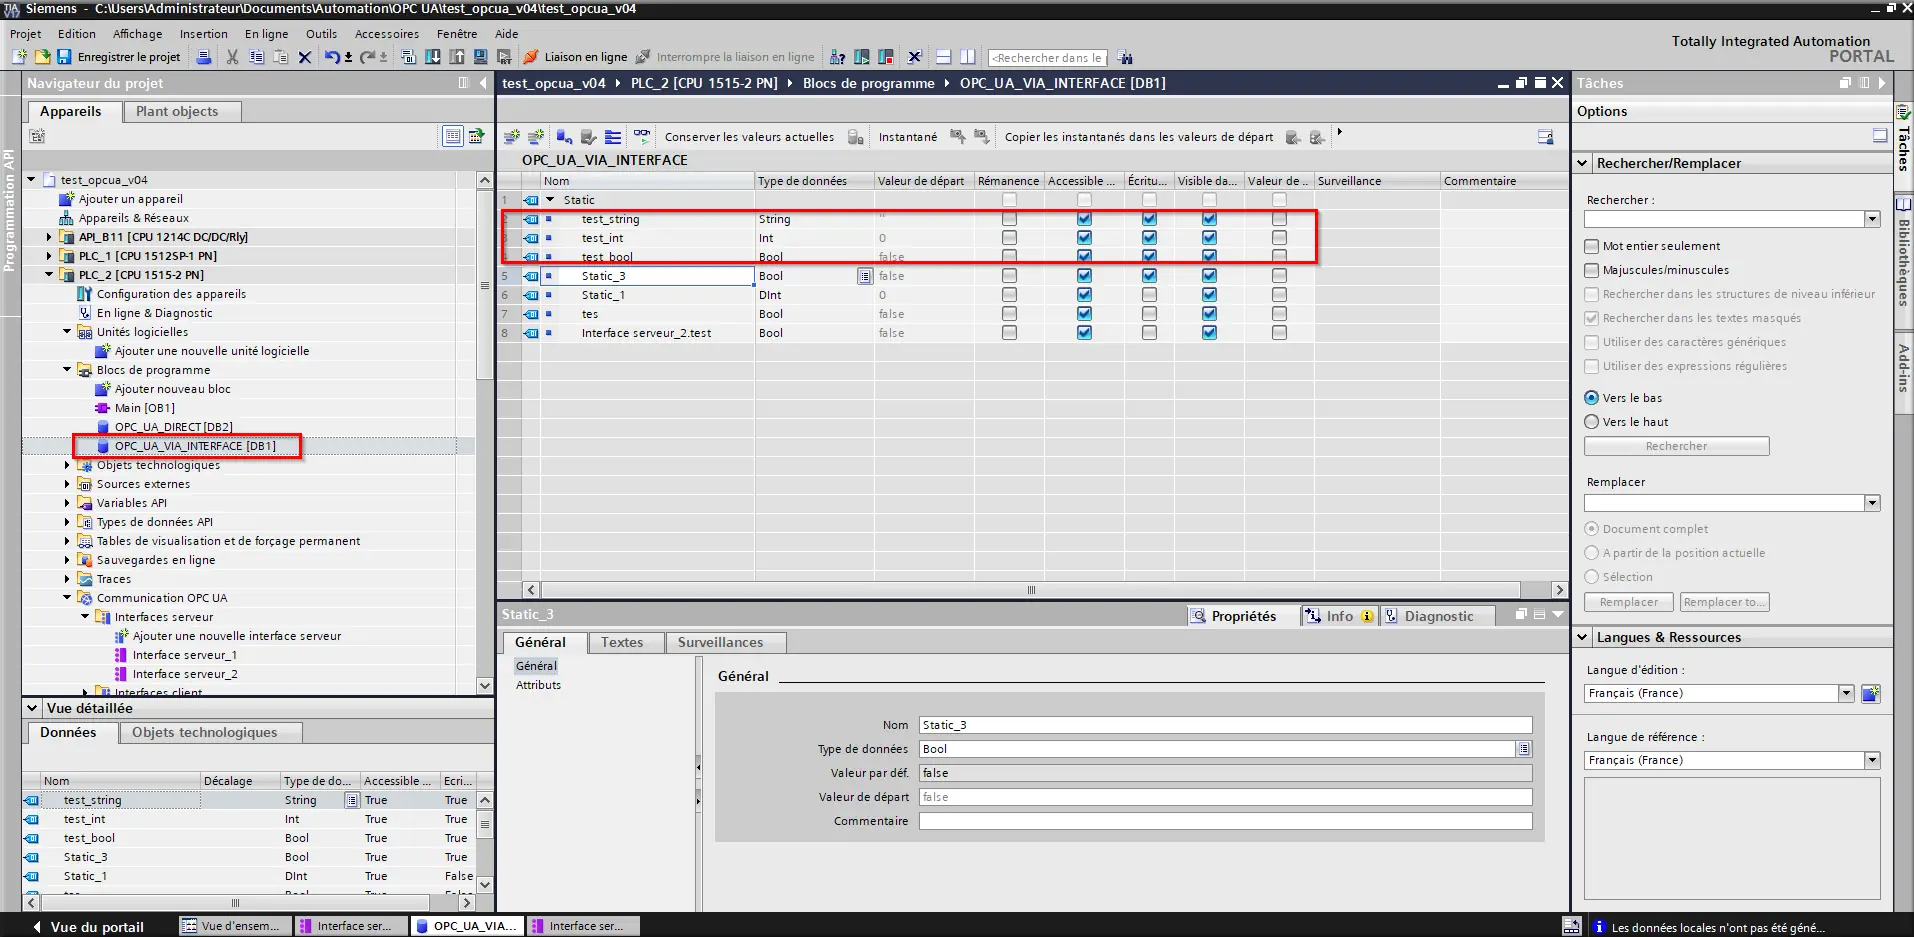The image size is (1914, 937).
Task: Click the monitor all glasses icon
Action: pyautogui.click(x=641, y=135)
